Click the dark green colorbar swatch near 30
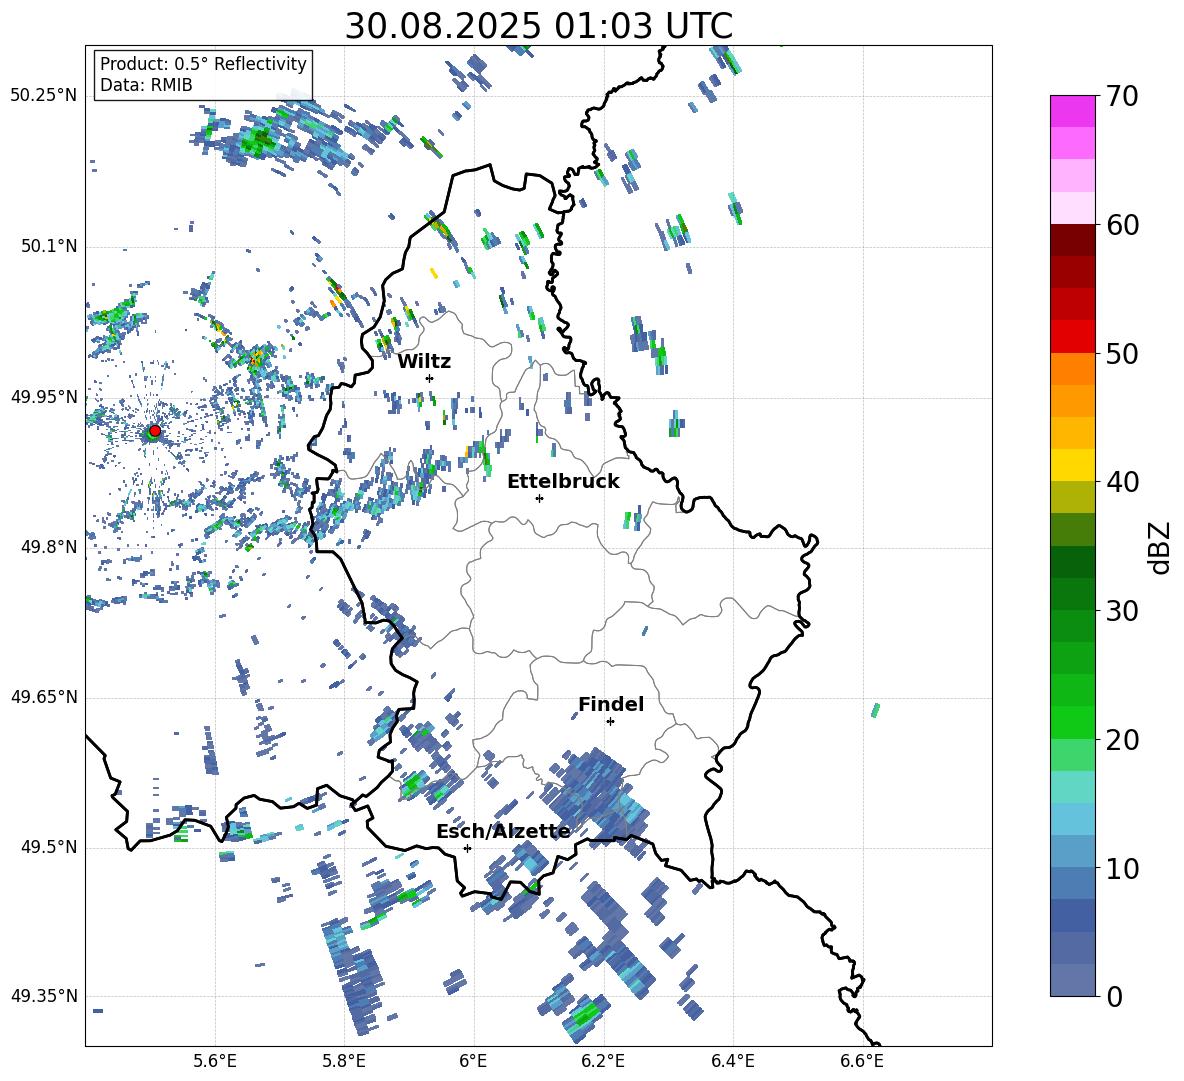1184x1081 pixels. (x=1072, y=594)
